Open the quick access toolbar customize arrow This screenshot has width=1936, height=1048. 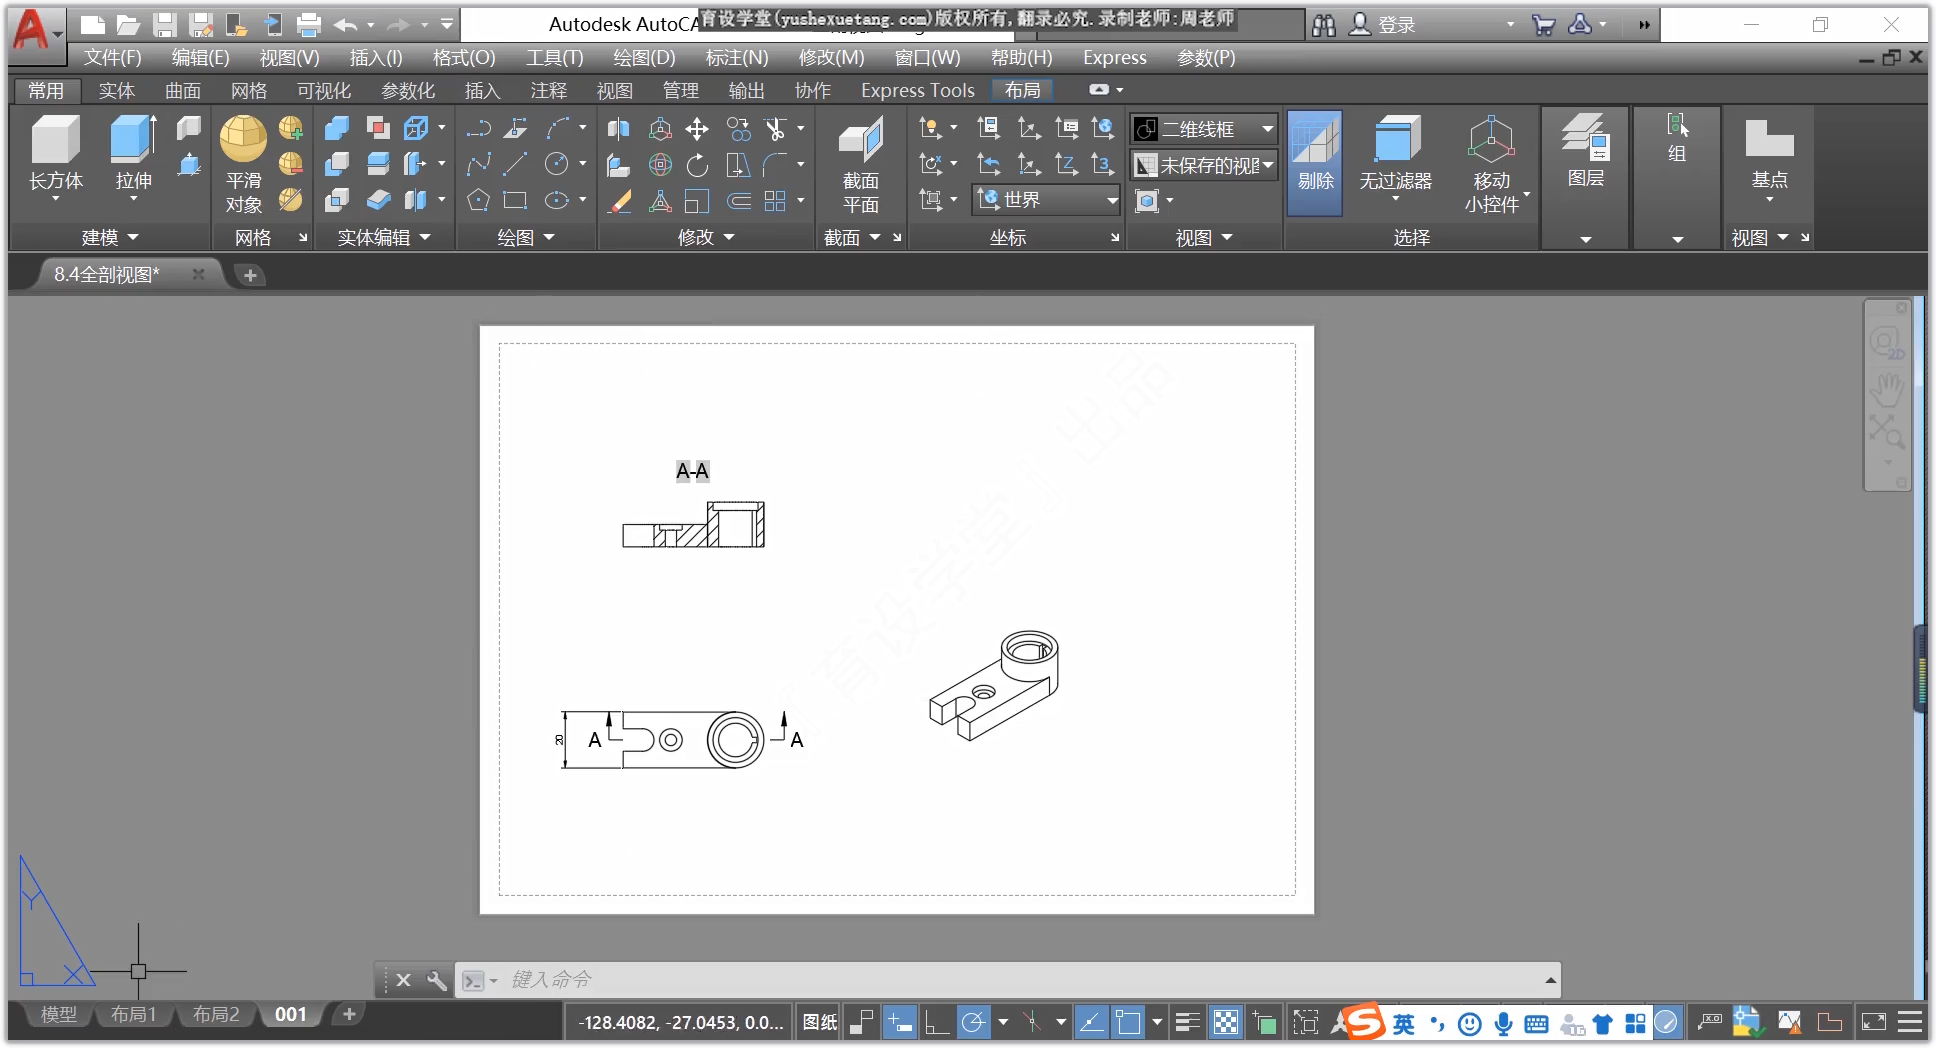pyautogui.click(x=446, y=24)
